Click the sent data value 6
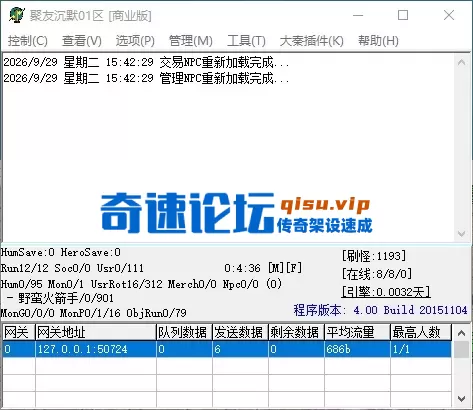The image size is (473, 410). pos(240,349)
